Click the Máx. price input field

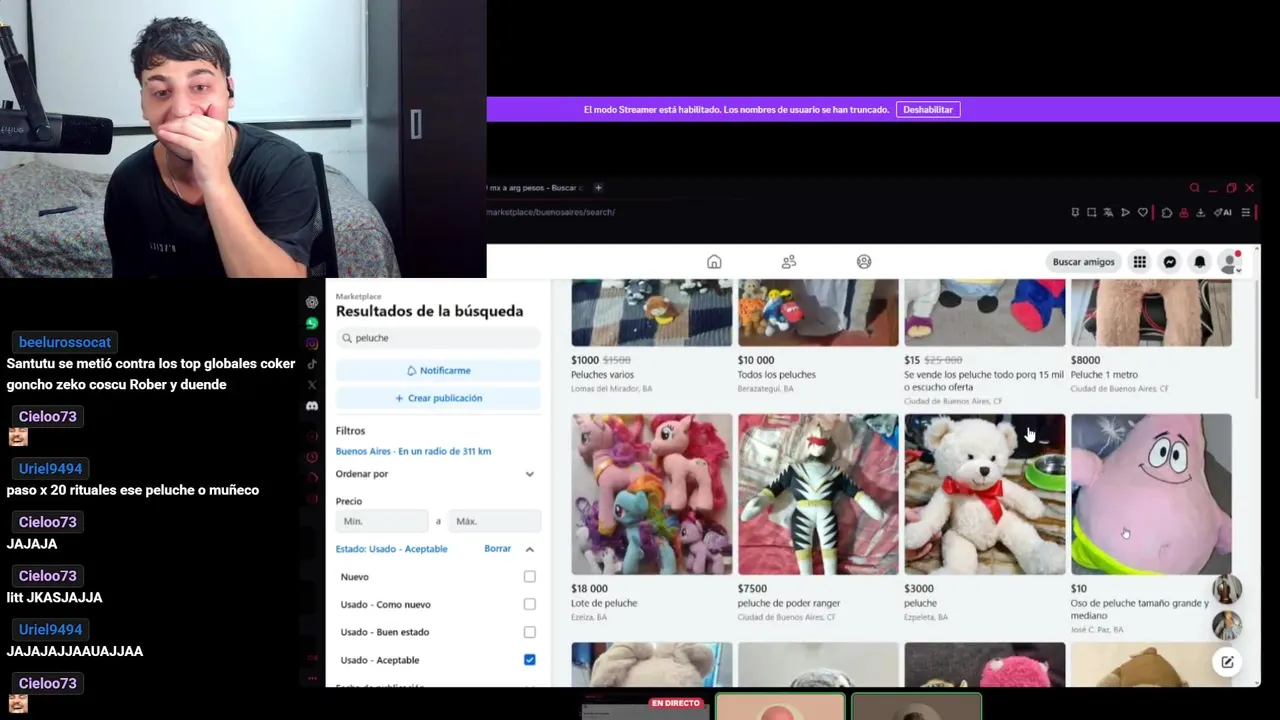[494, 521]
